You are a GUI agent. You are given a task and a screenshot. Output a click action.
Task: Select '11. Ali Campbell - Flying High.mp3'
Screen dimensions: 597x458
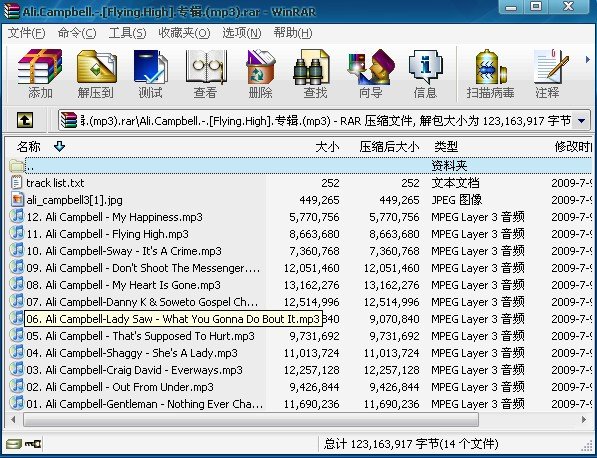tap(107, 234)
